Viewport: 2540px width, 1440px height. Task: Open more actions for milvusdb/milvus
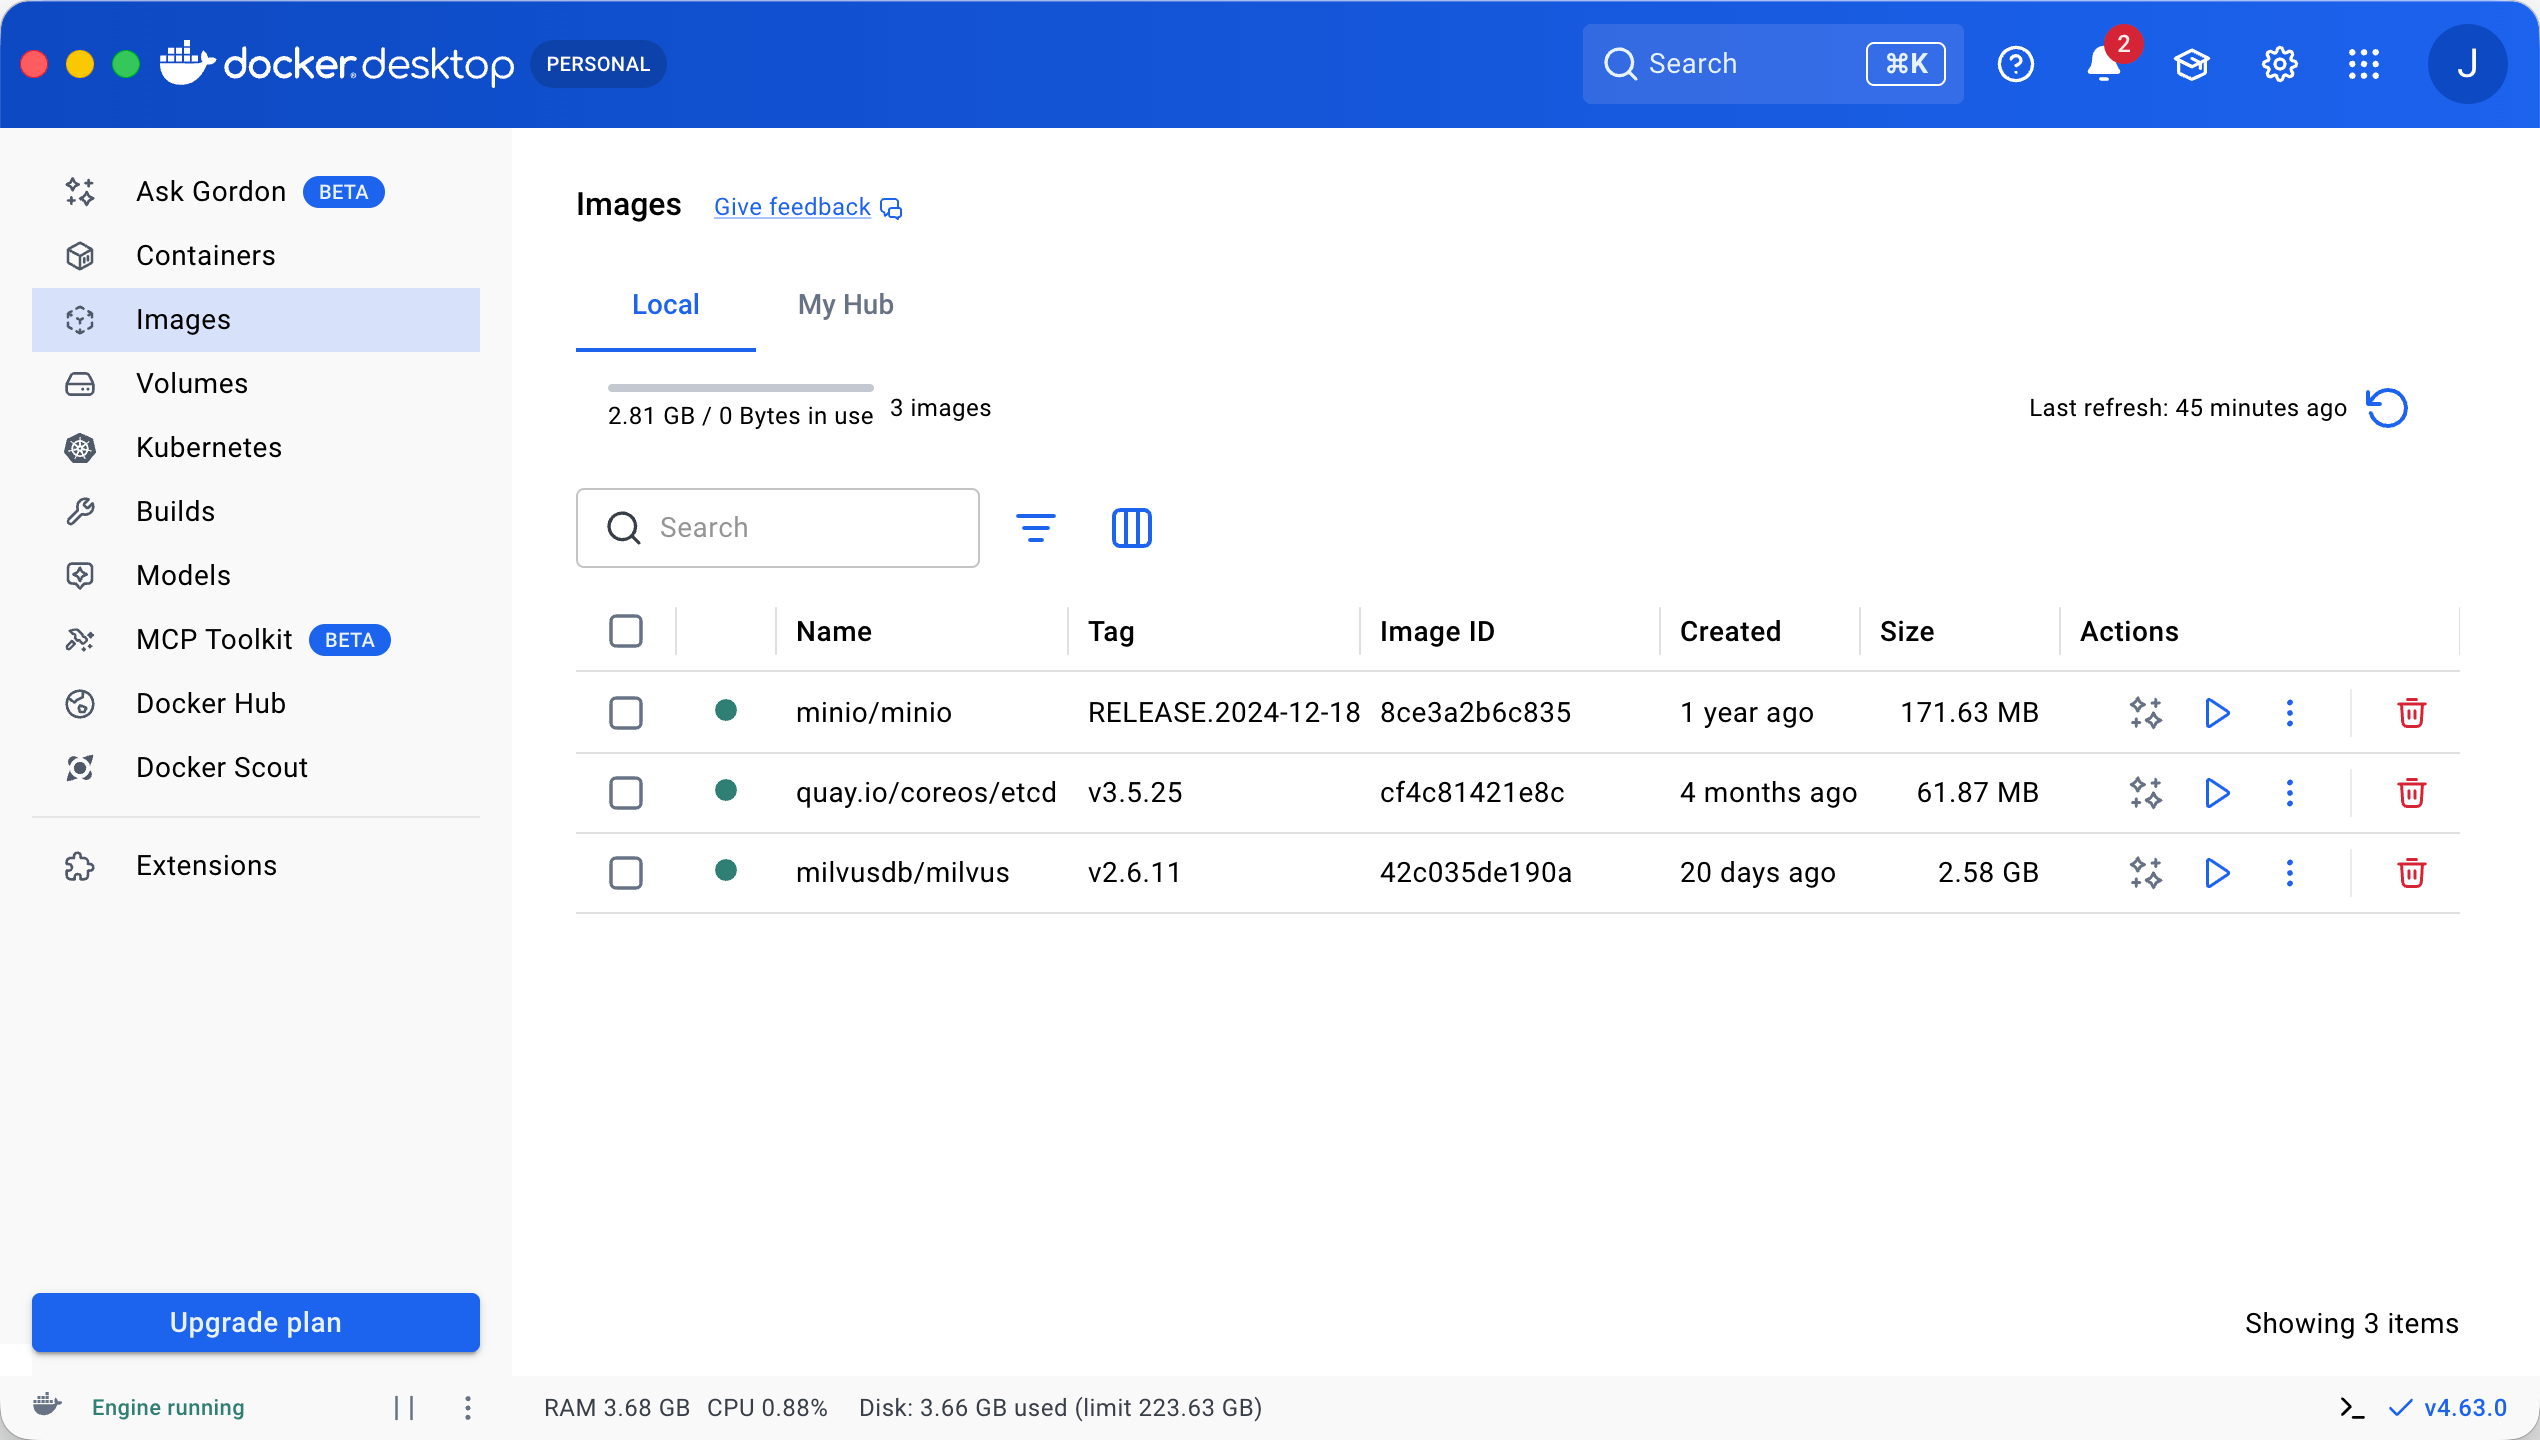[x=2290, y=873]
